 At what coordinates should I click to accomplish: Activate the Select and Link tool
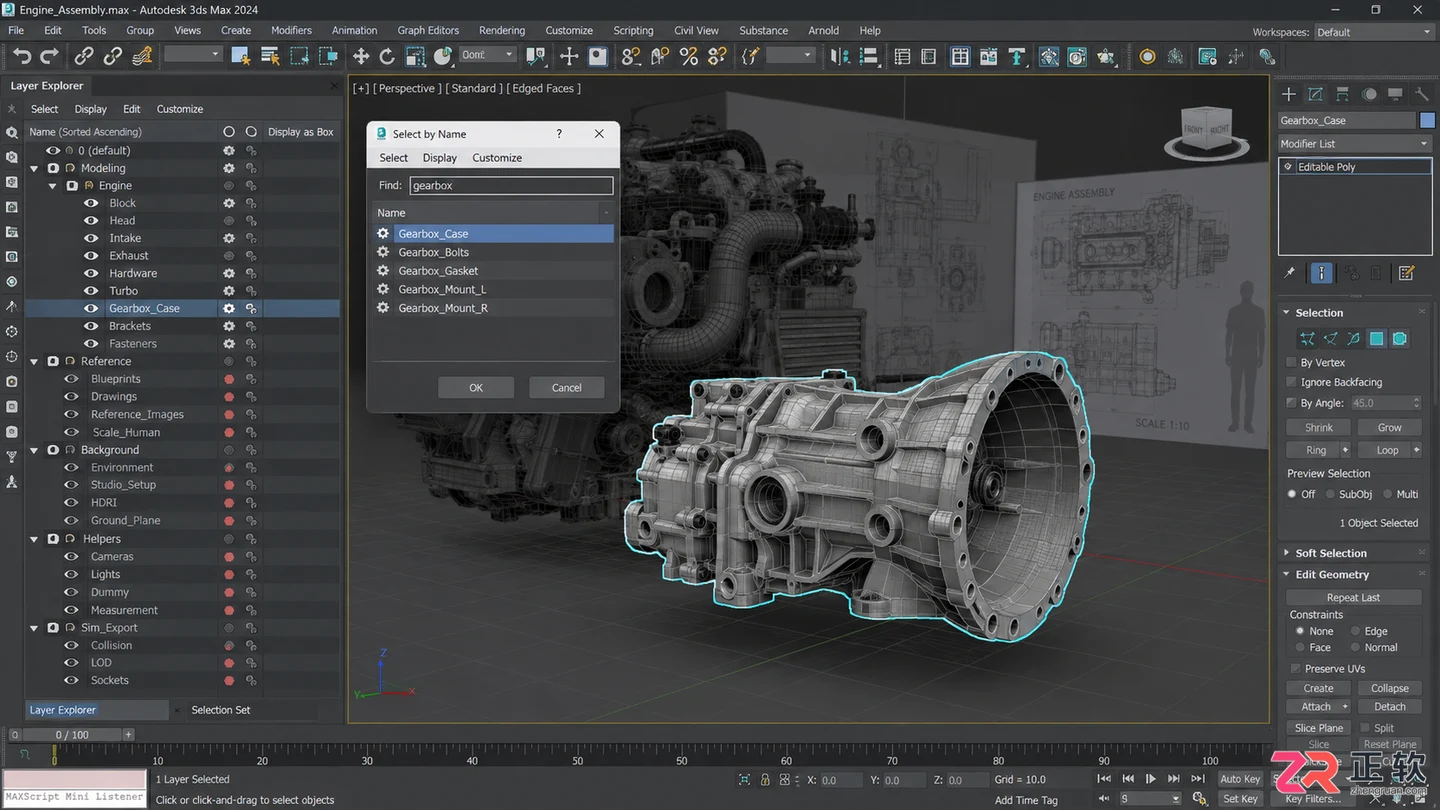point(84,56)
